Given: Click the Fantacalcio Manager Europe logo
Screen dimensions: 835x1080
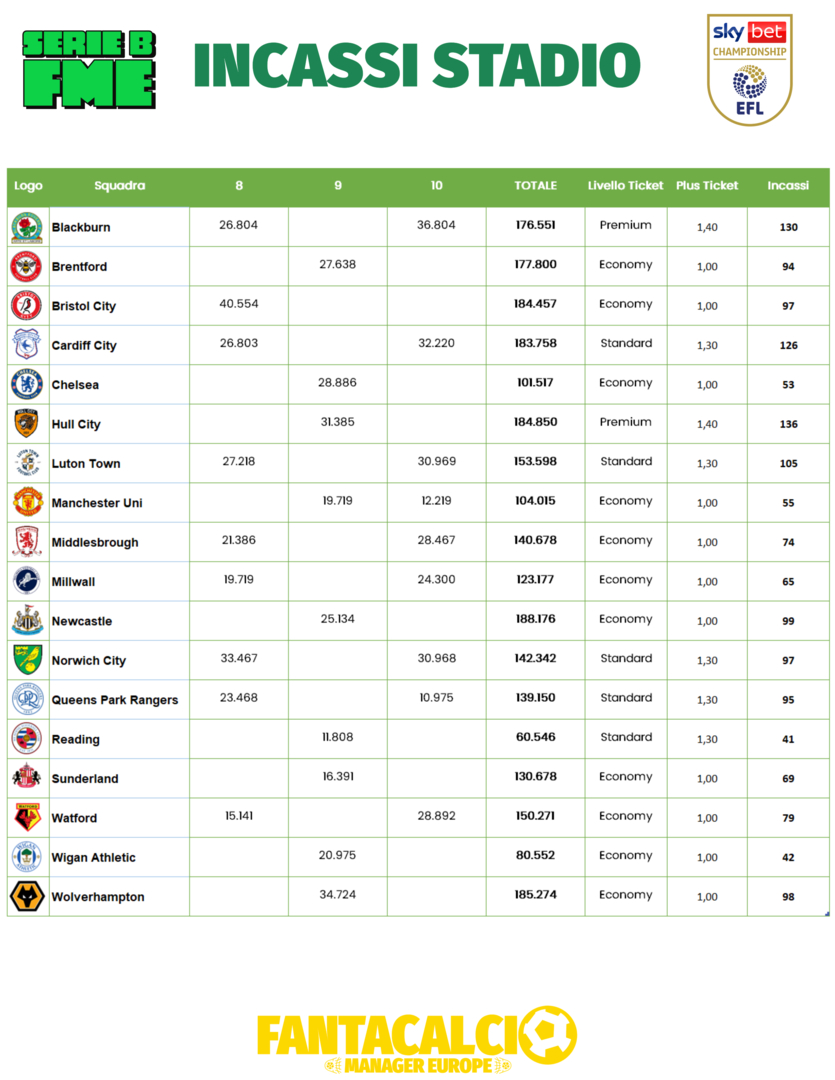Looking at the screenshot, I should (x=417, y=1040).
